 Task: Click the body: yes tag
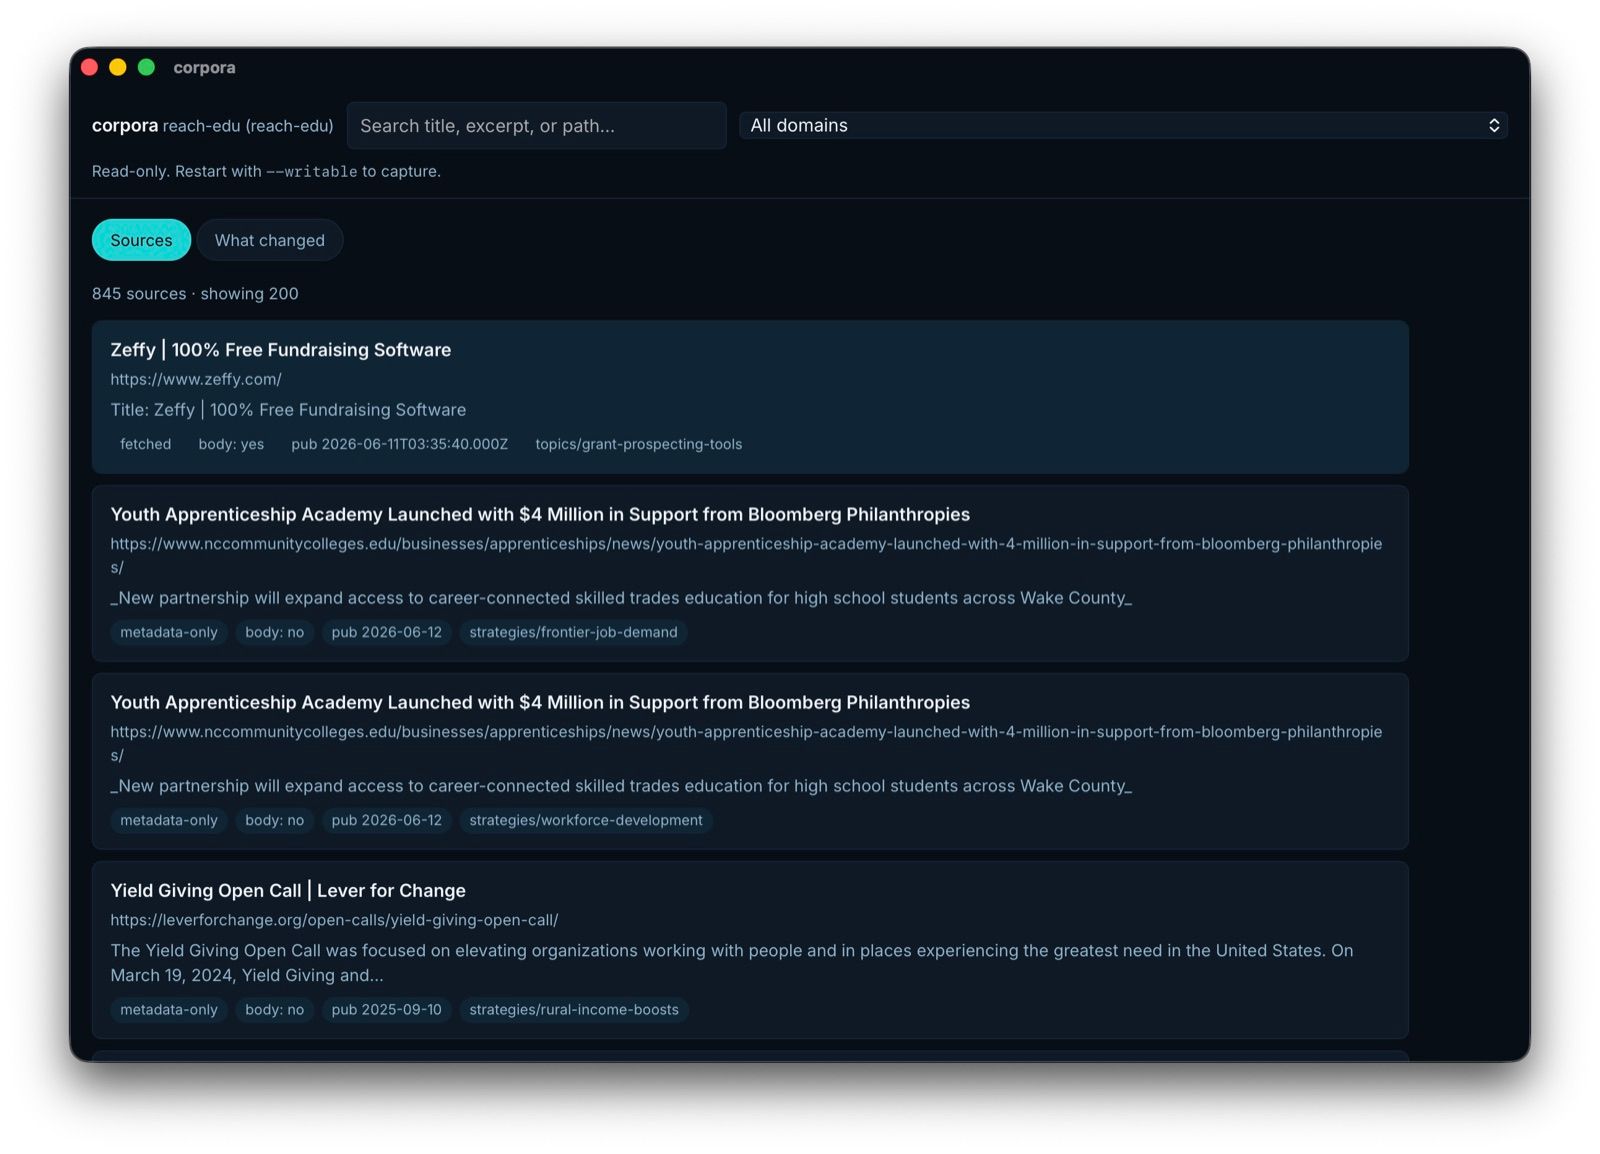click(231, 444)
